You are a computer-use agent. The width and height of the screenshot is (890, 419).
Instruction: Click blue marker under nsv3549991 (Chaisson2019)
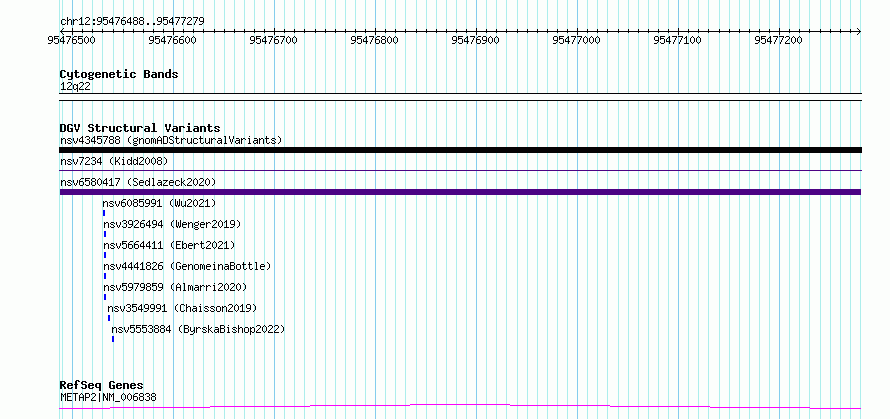(x=109, y=318)
